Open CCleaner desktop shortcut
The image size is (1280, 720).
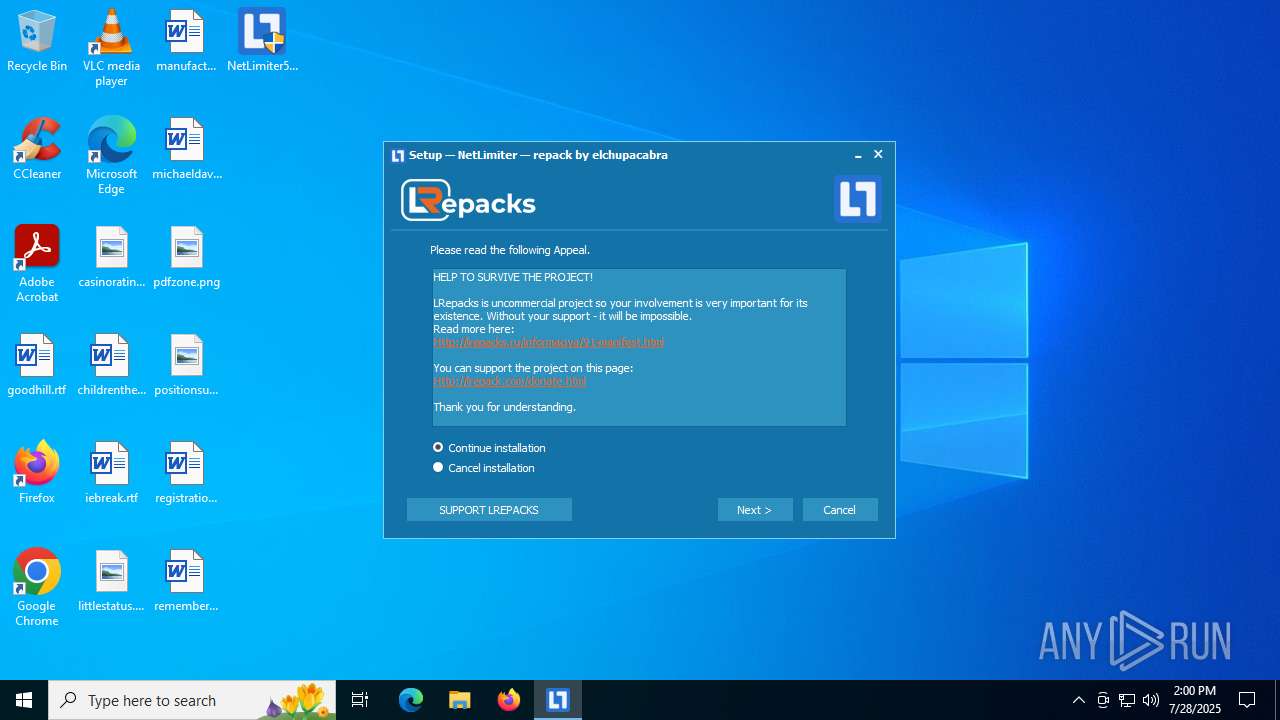tap(37, 150)
